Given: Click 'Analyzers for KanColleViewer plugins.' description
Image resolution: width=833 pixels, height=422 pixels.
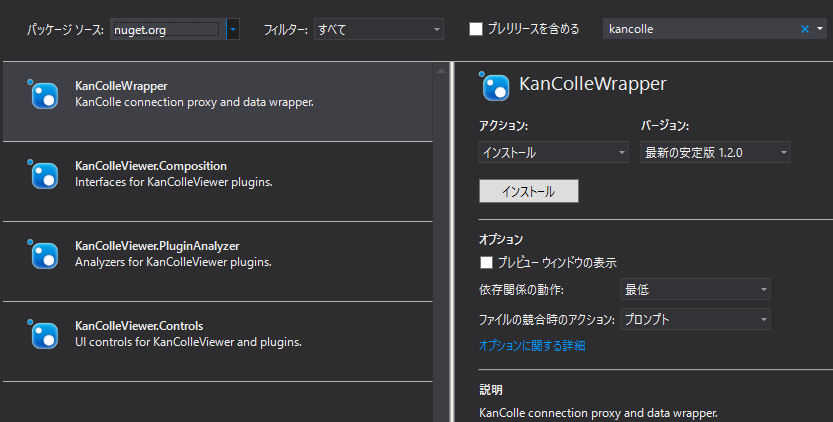Looking at the screenshot, I should click(173, 262).
